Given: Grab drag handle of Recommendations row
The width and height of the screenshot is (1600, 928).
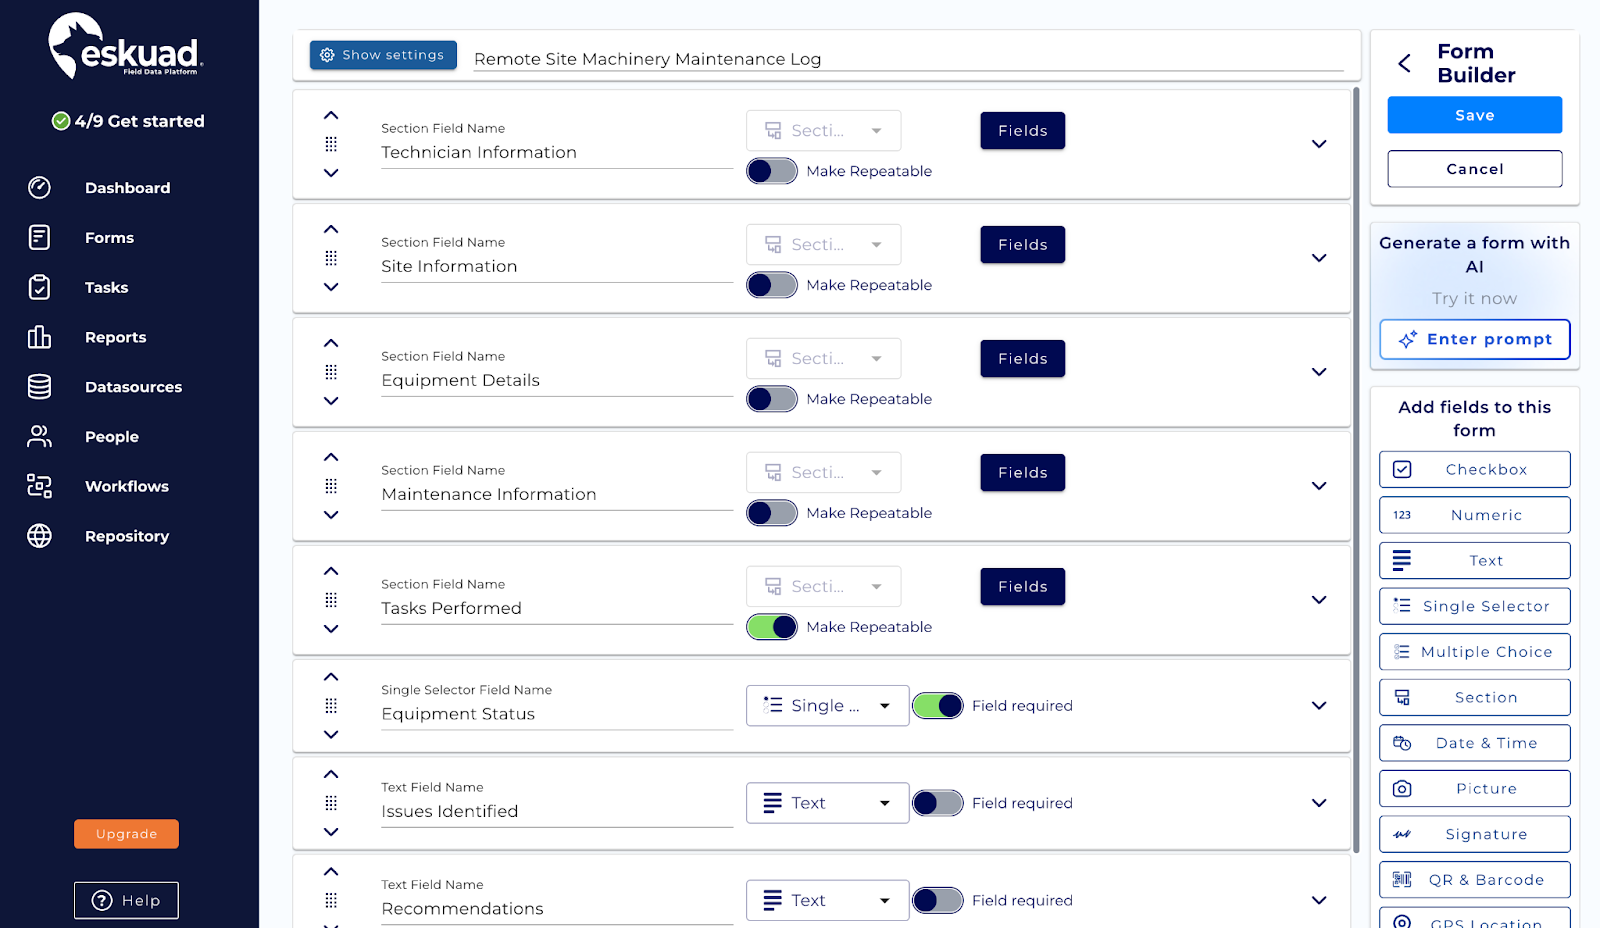Looking at the screenshot, I should (x=331, y=900).
